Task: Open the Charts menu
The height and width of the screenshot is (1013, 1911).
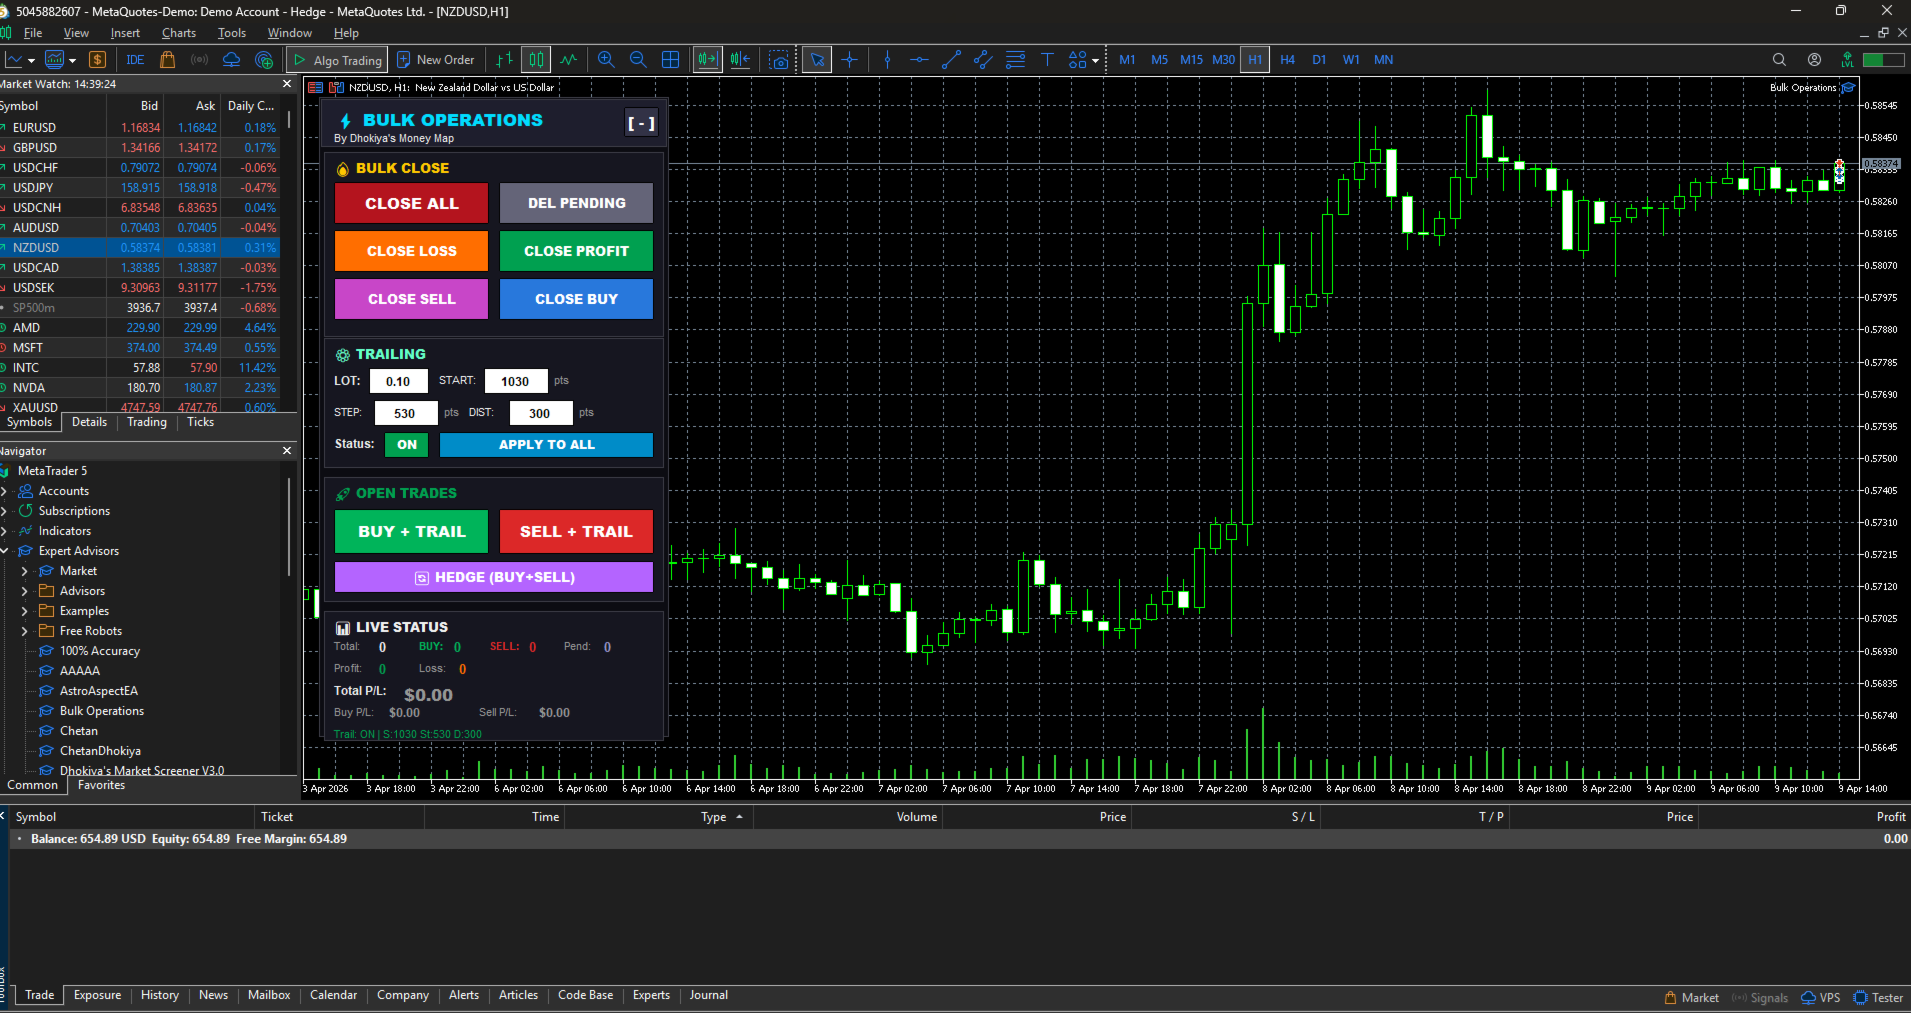Action: [179, 33]
